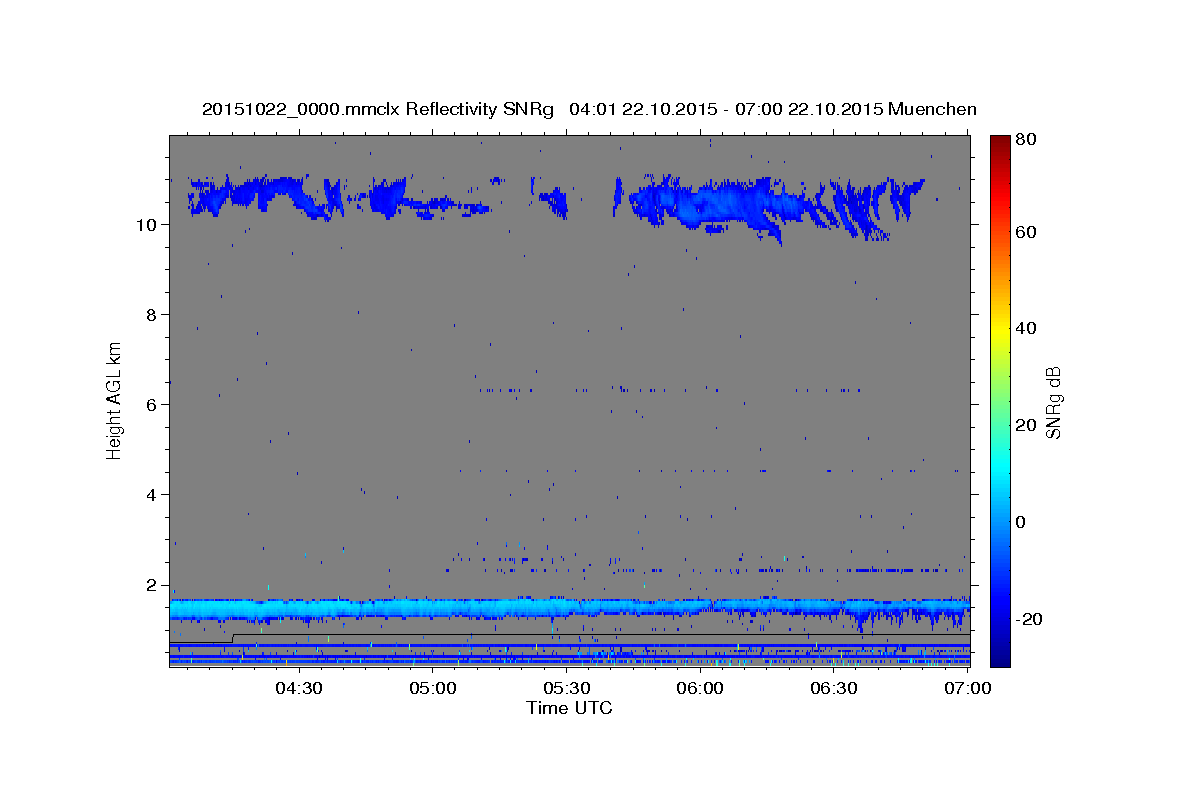Click the colorbar value 0
Screen dimensions: 1200x800
[1022, 522]
